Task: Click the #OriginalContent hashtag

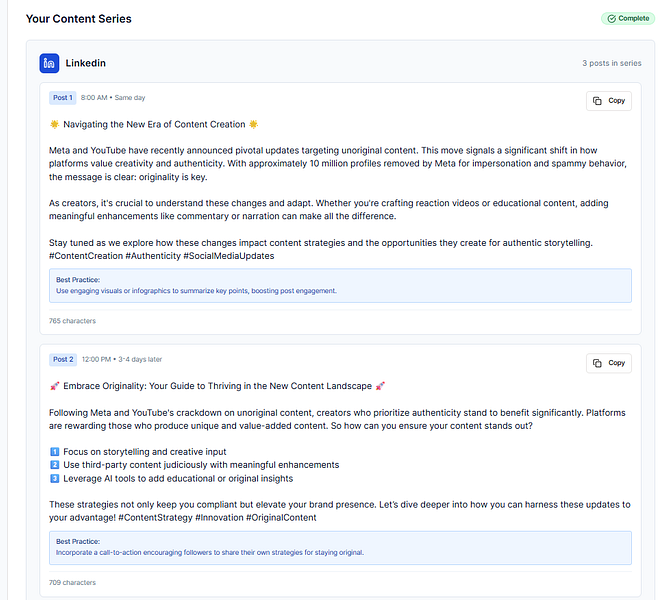Action: coord(281,517)
